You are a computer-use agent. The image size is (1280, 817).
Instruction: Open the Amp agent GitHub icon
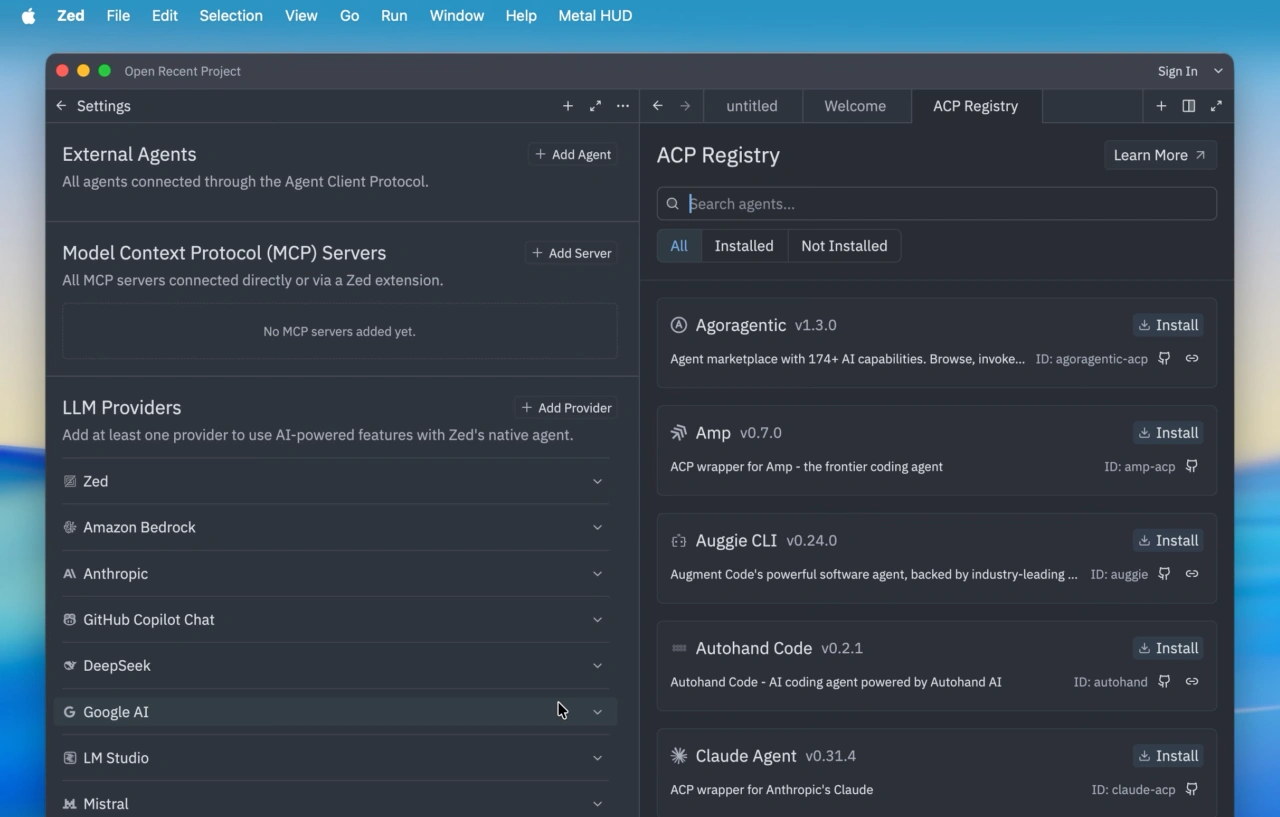coord(1192,466)
